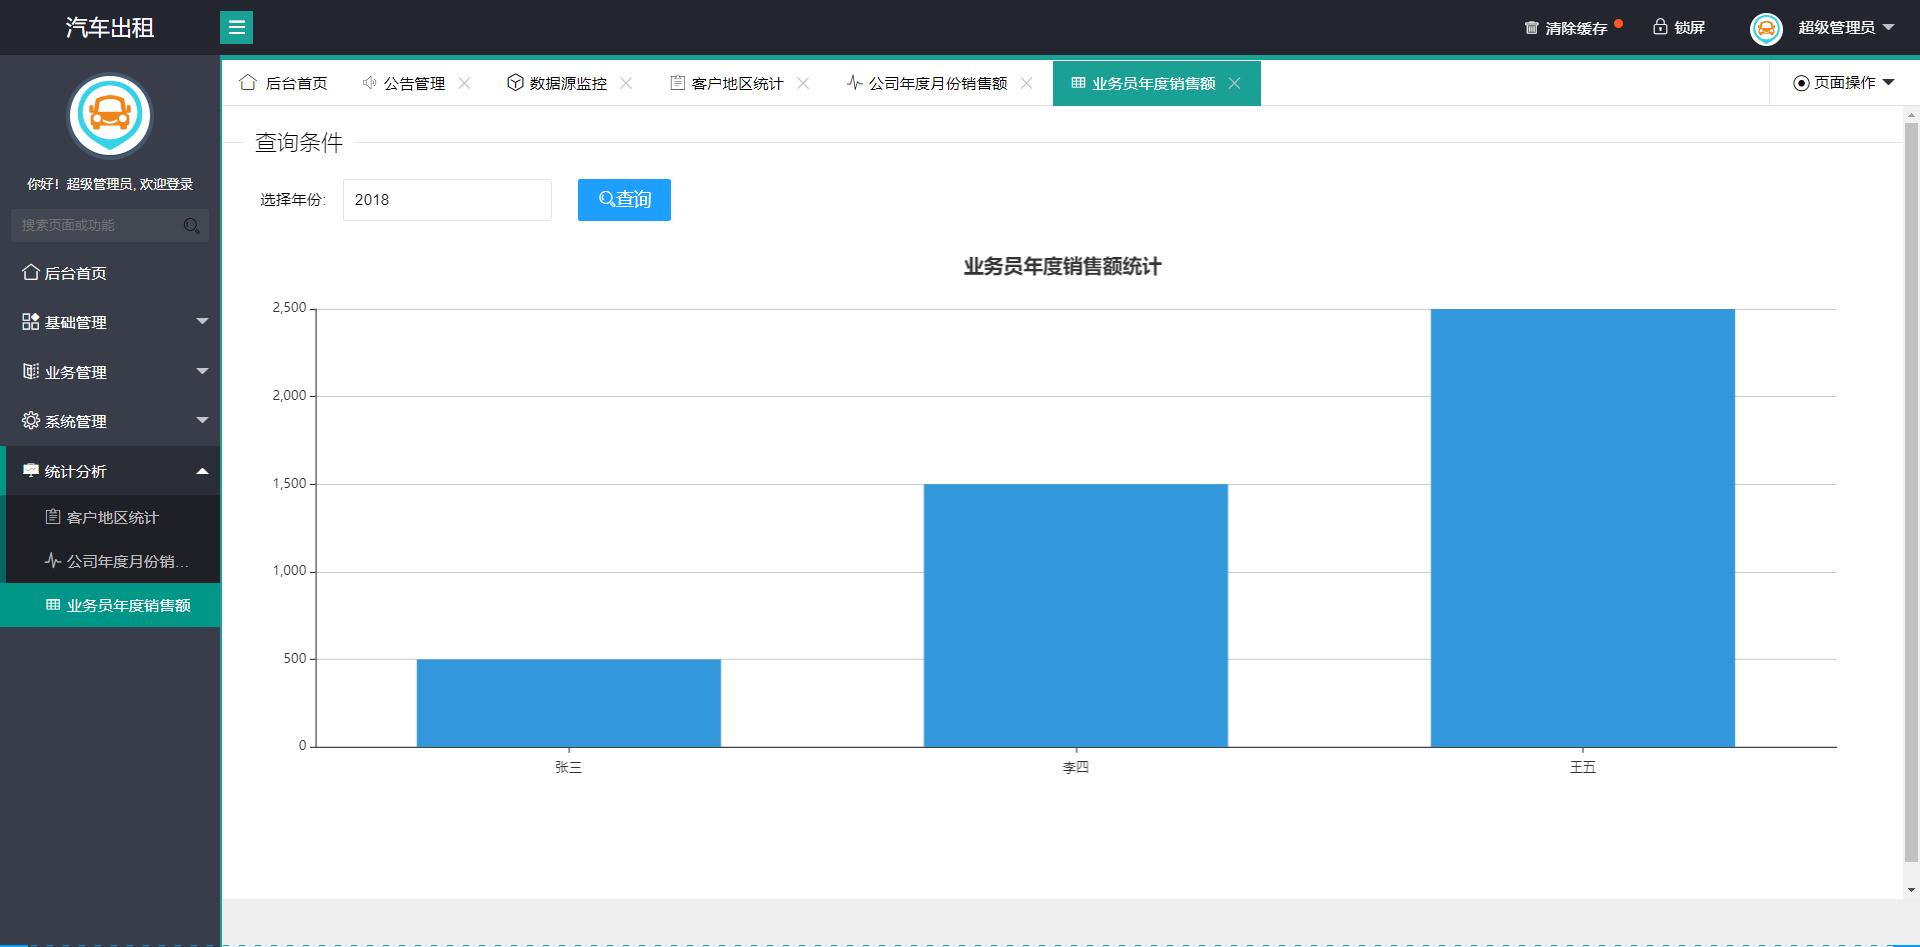The width and height of the screenshot is (1920, 947).
Task: Click the cube icon on the 数据源监控 tab
Action: pos(515,82)
